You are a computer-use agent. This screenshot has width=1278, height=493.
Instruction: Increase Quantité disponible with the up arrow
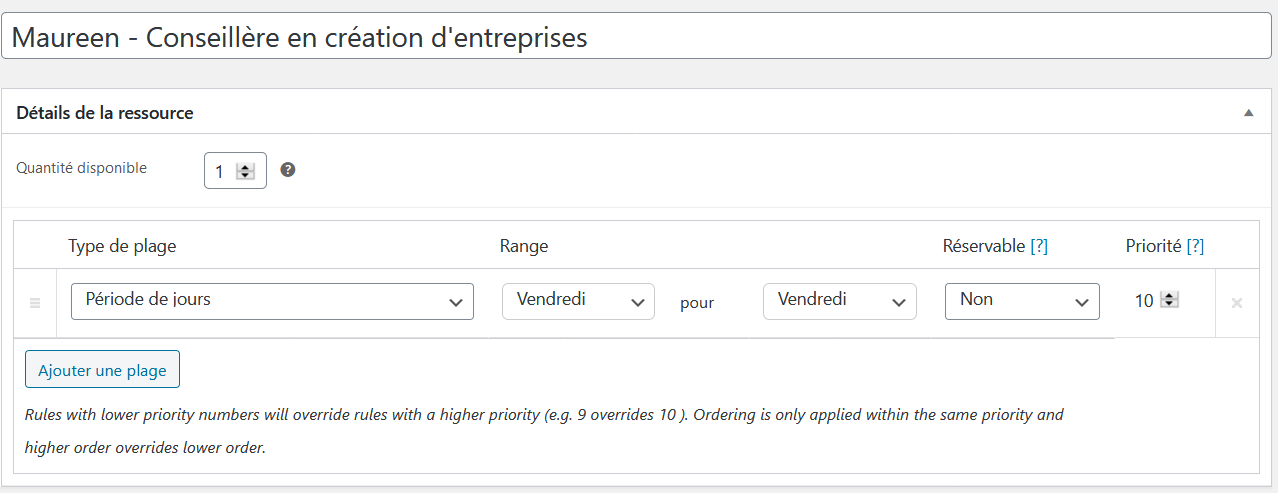coord(245,166)
